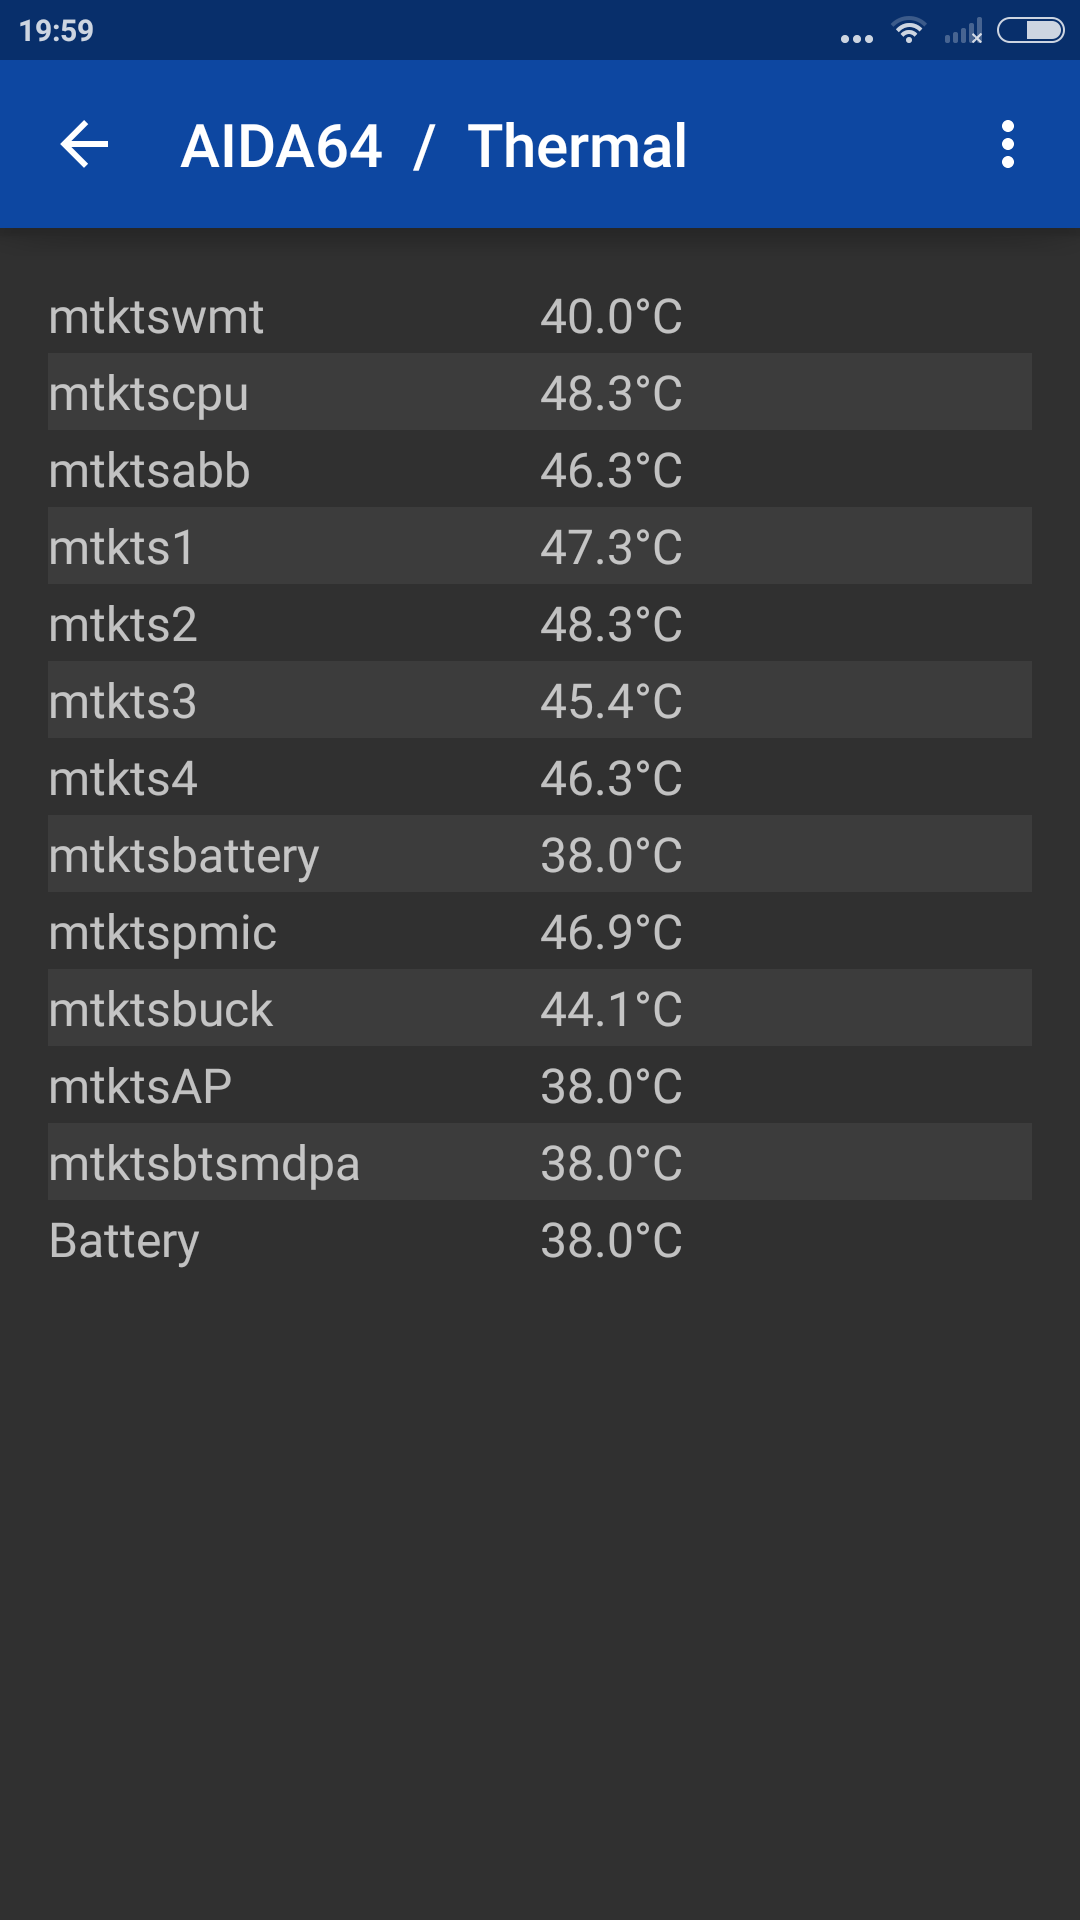Viewport: 1080px width, 1920px height.
Task: Open the three-dot overflow menu
Action: pyautogui.click(x=1007, y=145)
